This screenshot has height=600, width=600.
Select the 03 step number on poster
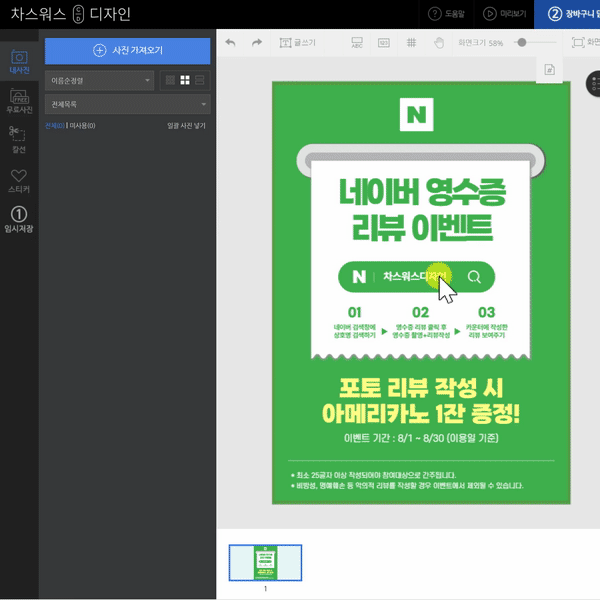486,312
